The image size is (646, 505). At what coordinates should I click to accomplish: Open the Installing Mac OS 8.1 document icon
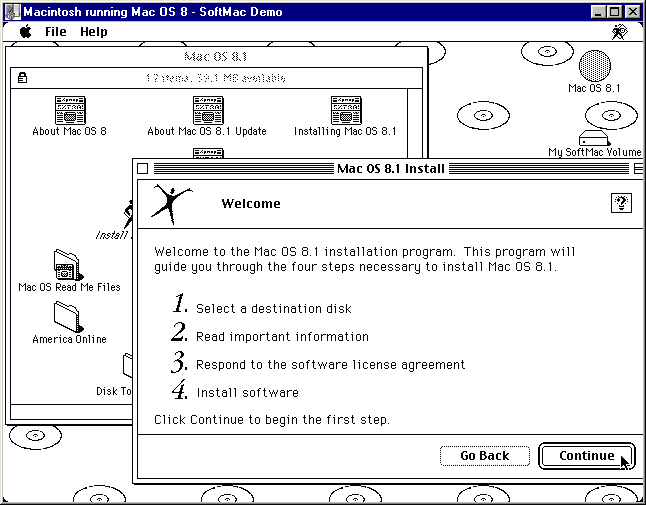pos(346,110)
